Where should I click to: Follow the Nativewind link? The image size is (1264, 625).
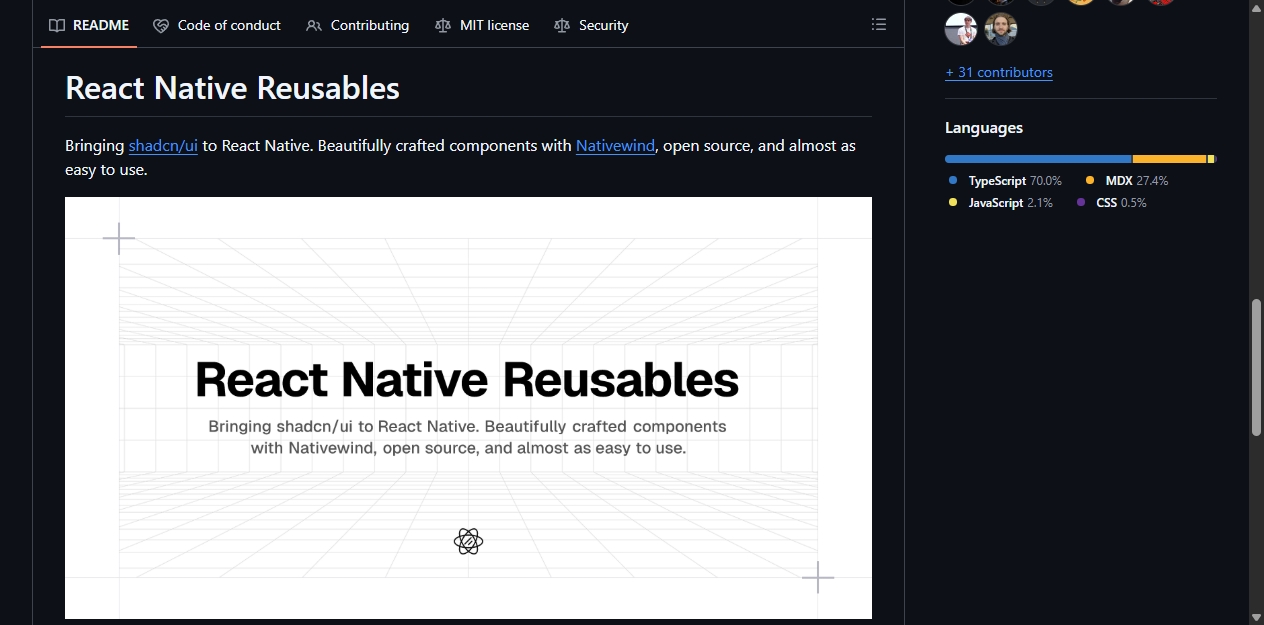[x=615, y=146]
